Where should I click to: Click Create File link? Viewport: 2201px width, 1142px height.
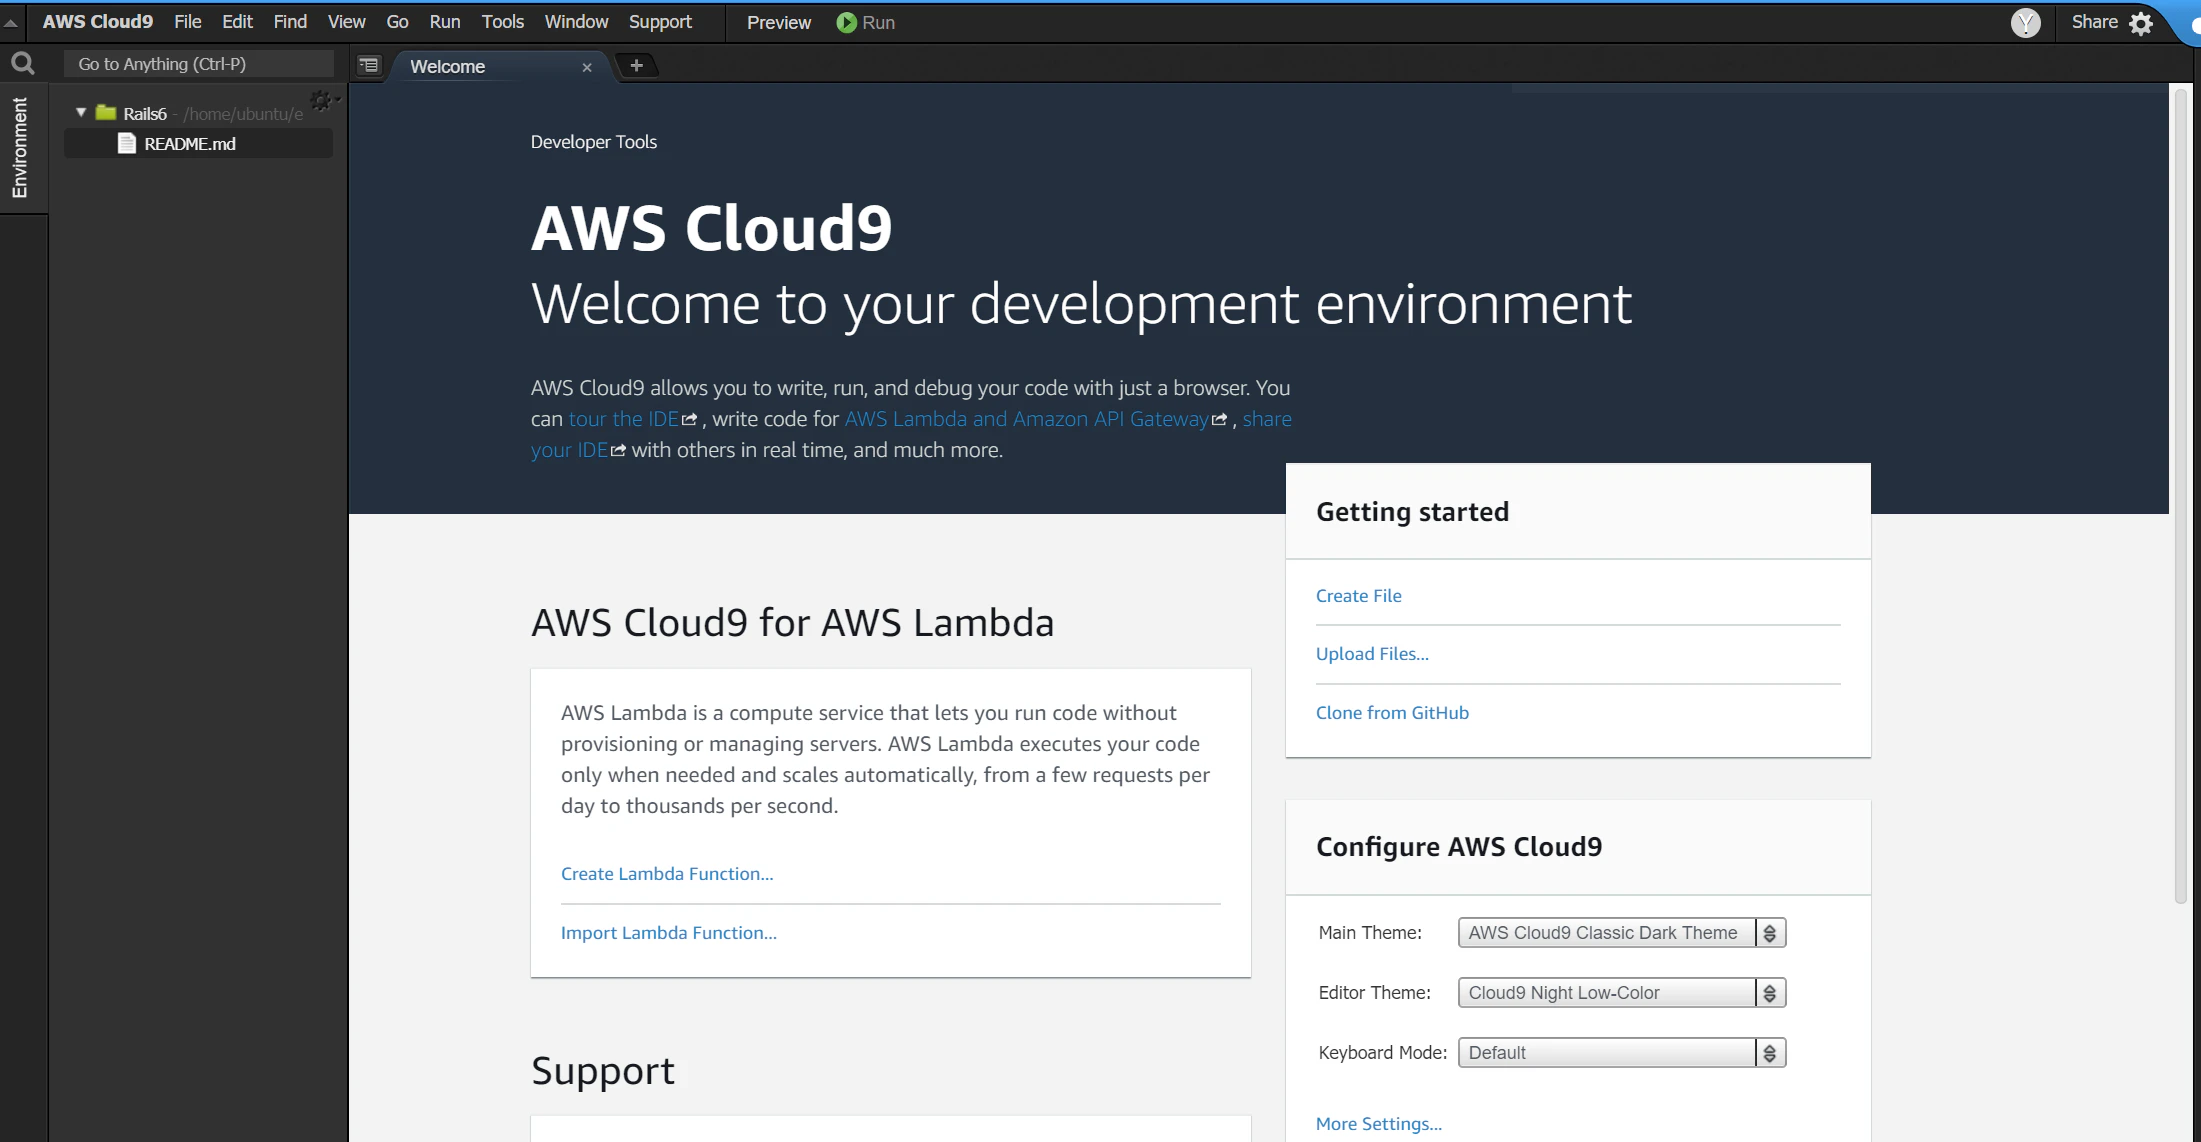click(x=1358, y=596)
